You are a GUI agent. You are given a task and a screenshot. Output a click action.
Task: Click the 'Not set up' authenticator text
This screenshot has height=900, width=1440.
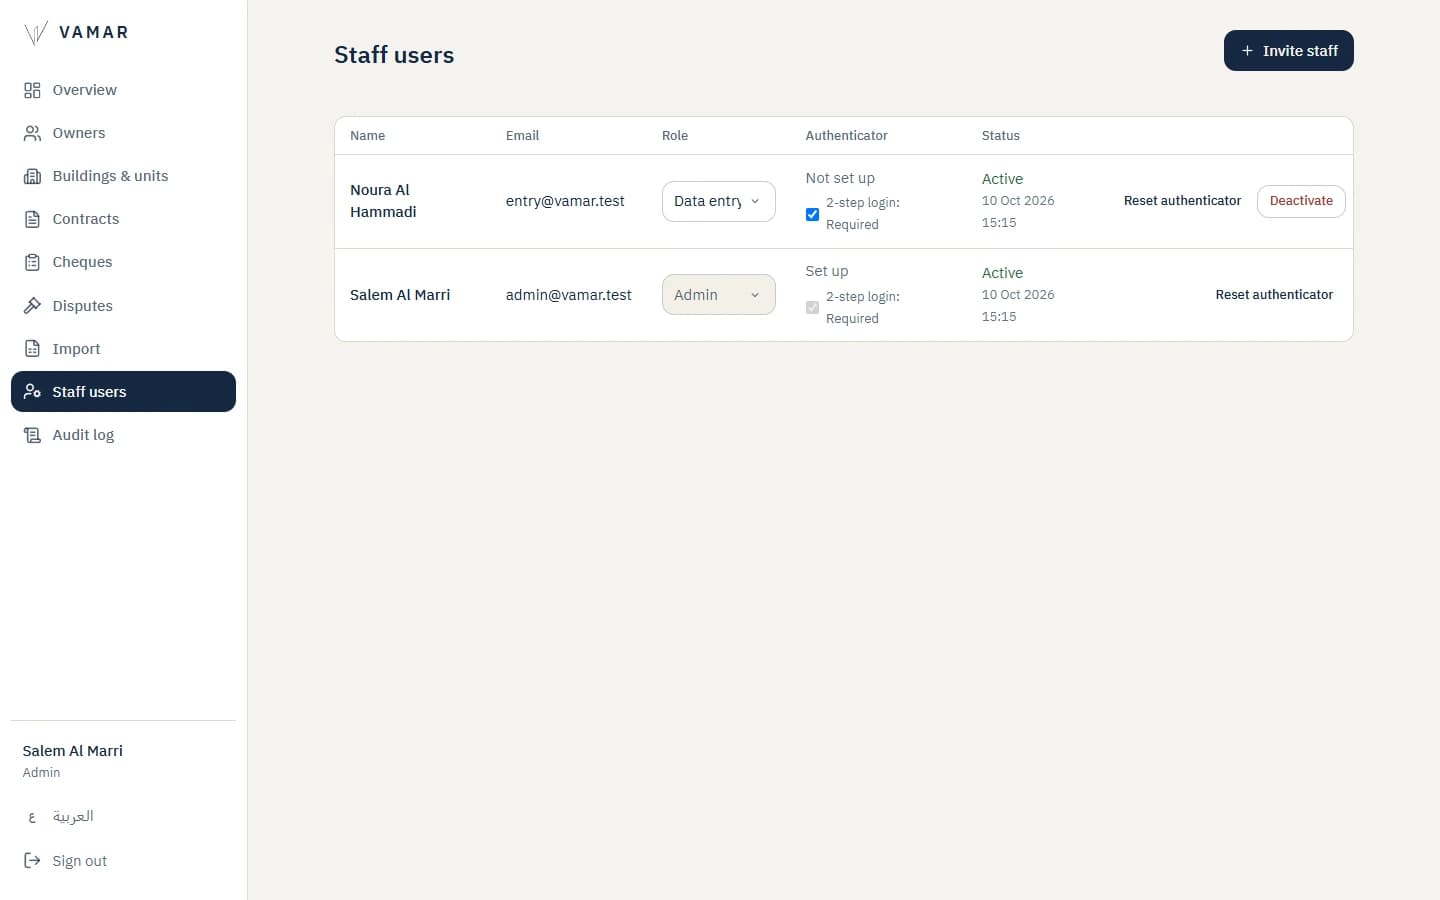[840, 178]
